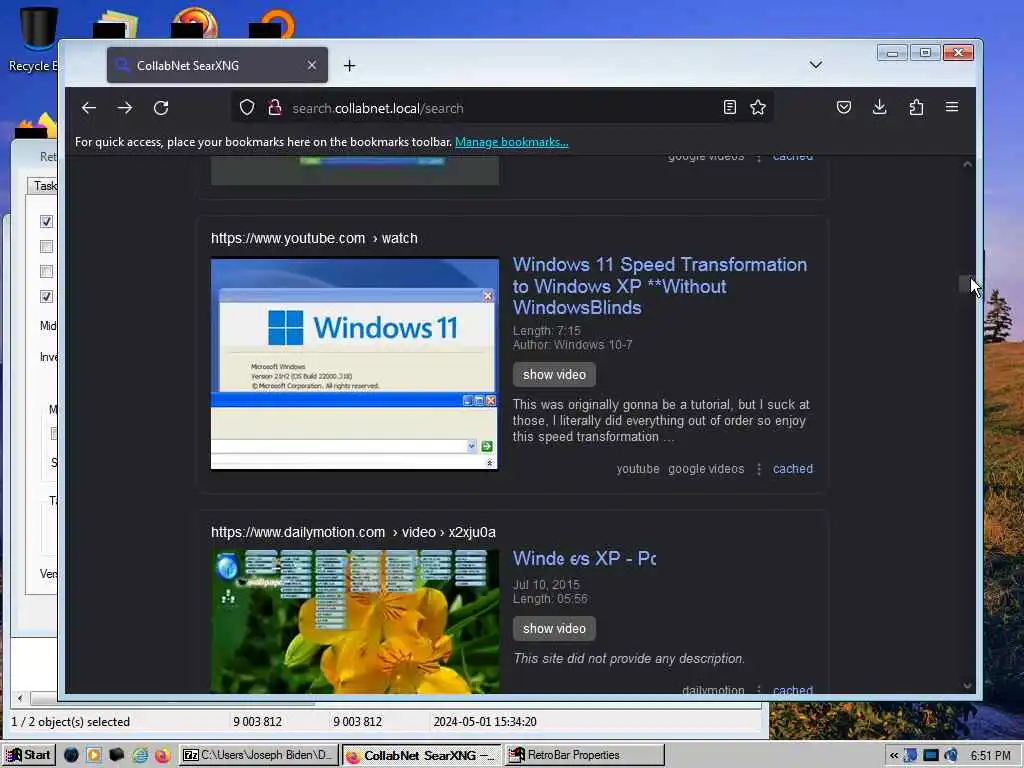Reload the page with the refresh icon
Image resolution: width=1024 pixels, height=768 pixels.
161,108
